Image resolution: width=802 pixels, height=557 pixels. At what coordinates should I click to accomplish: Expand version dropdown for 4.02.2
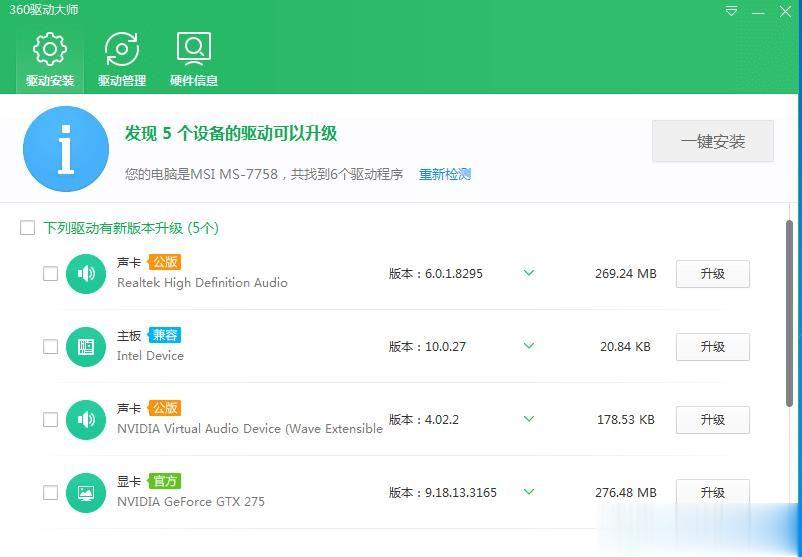(529, 419)
